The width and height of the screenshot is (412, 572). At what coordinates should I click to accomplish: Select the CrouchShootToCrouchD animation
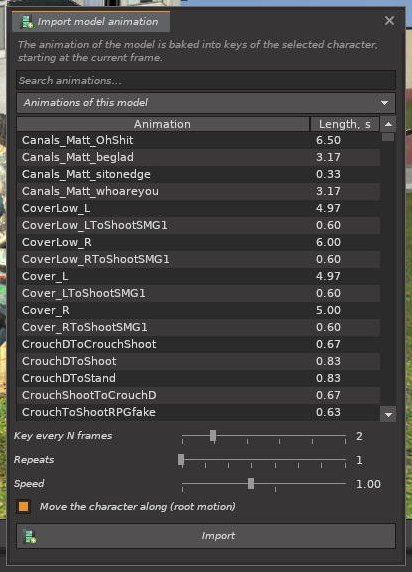click(198, 395)
